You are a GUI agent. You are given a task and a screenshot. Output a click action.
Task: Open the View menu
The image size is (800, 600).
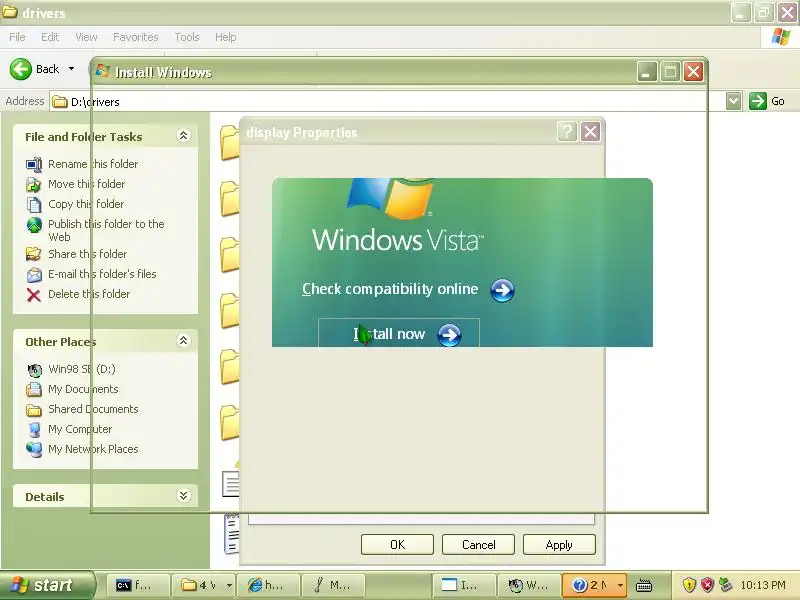[x=86, y=37]
